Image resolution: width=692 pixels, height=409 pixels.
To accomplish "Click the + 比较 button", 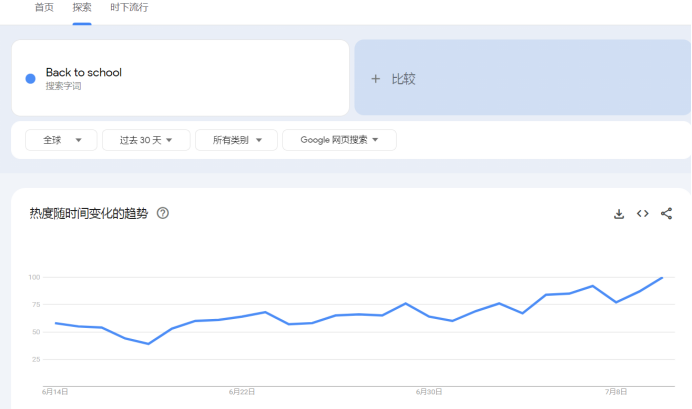I will point(394,79).
